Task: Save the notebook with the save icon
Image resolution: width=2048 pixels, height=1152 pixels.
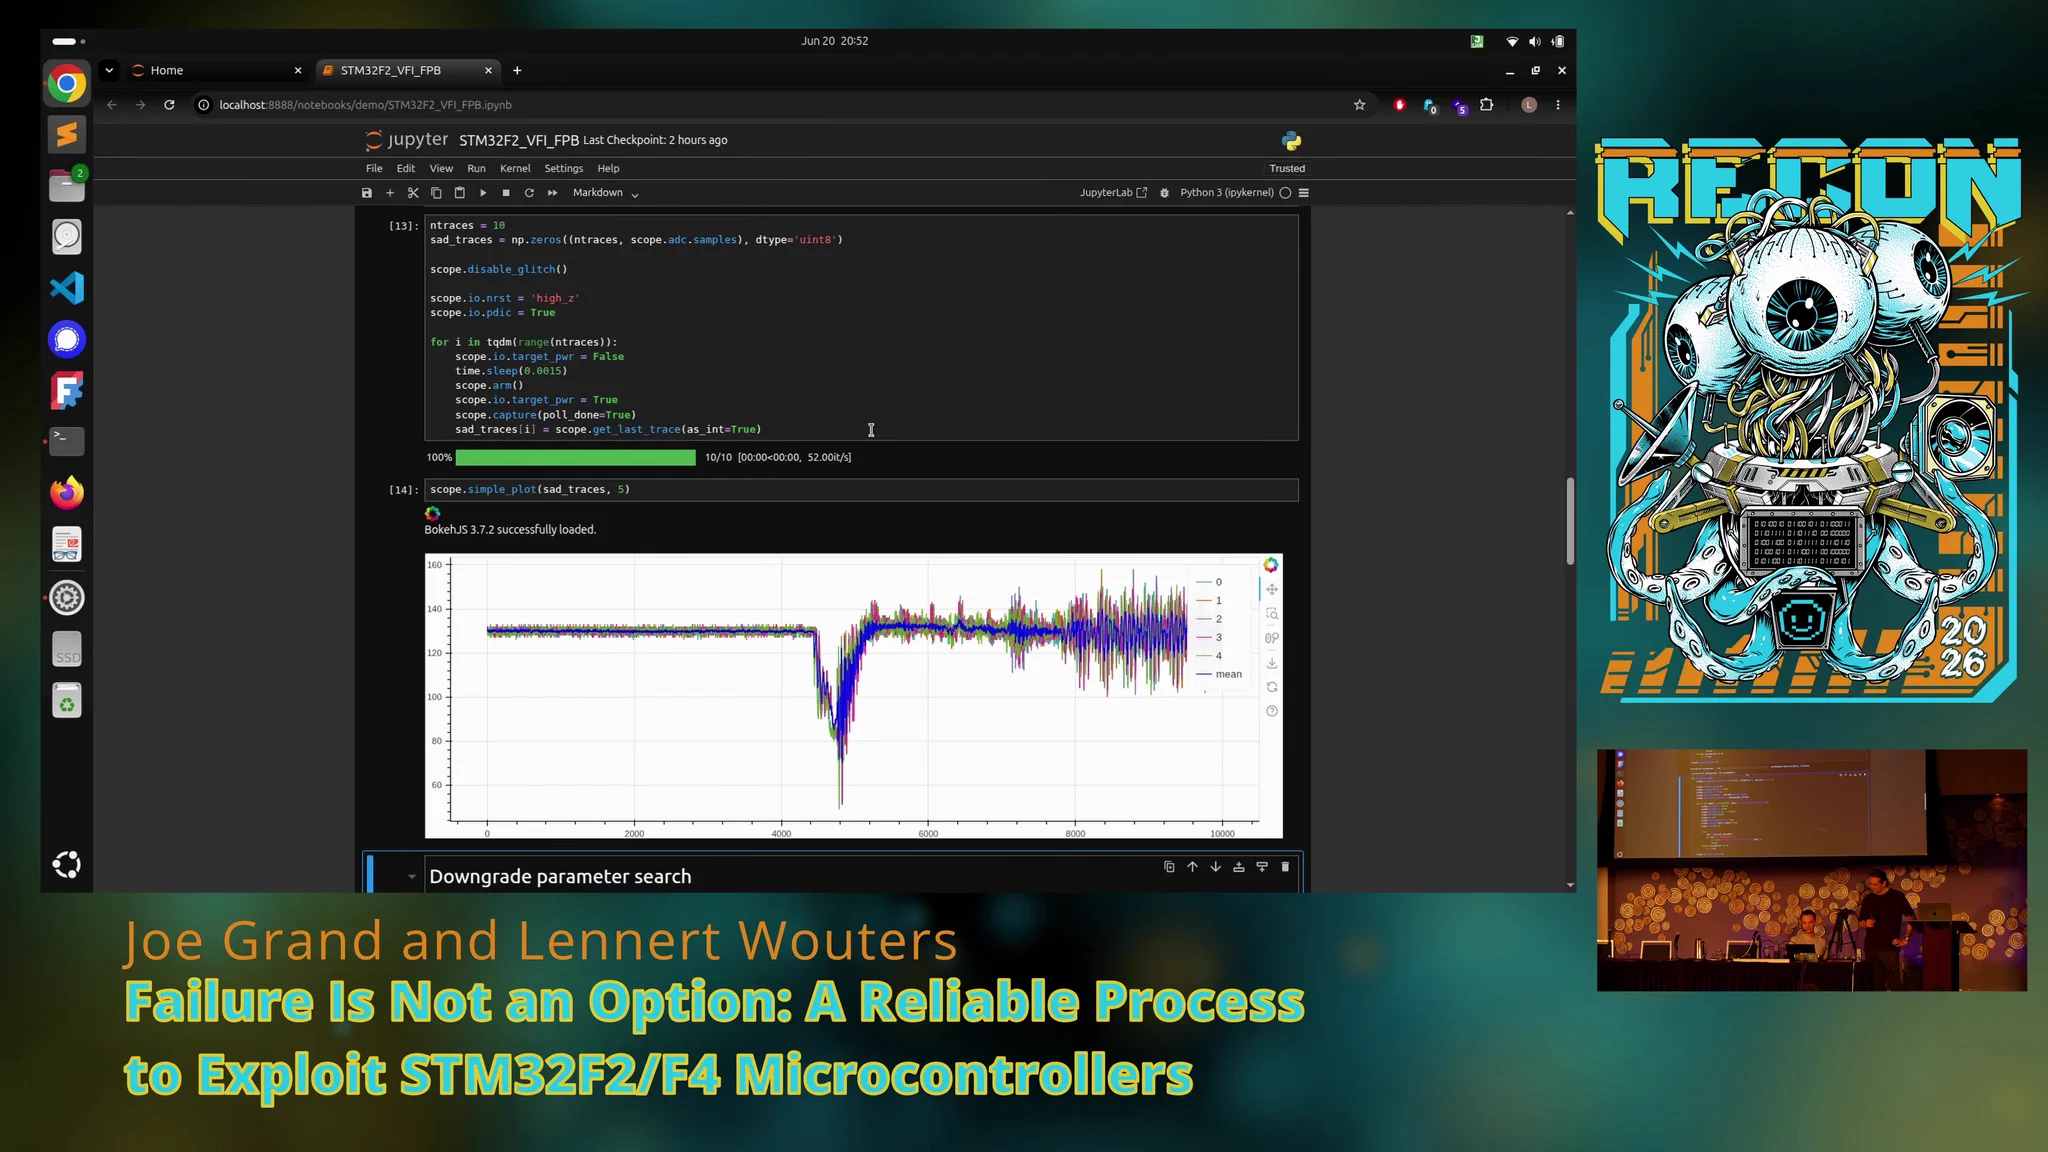Action: (367, 193)
